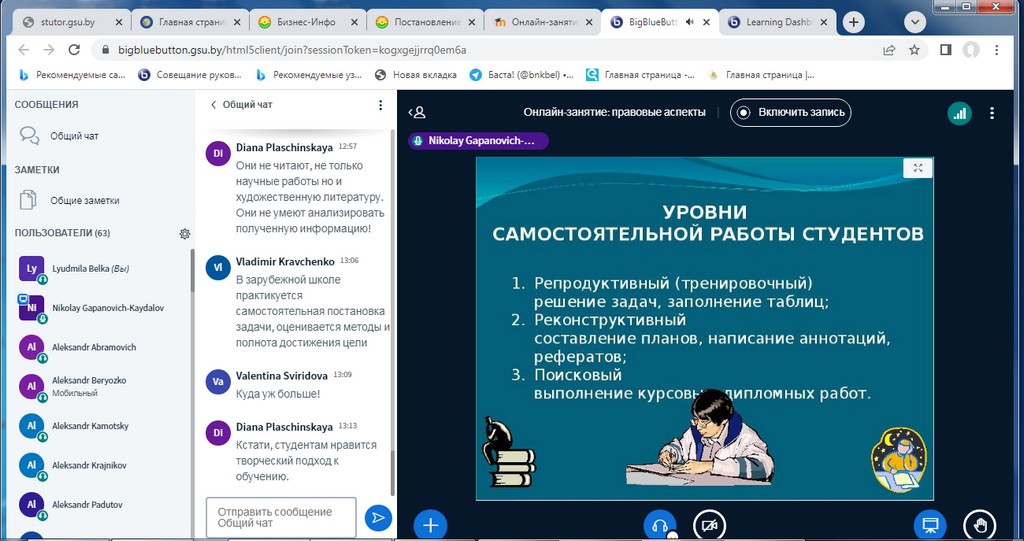Image resolution: width=1024 pixels, height=541 pixels.
Task: Open manage users gear settings
Action: click(184, 233)
